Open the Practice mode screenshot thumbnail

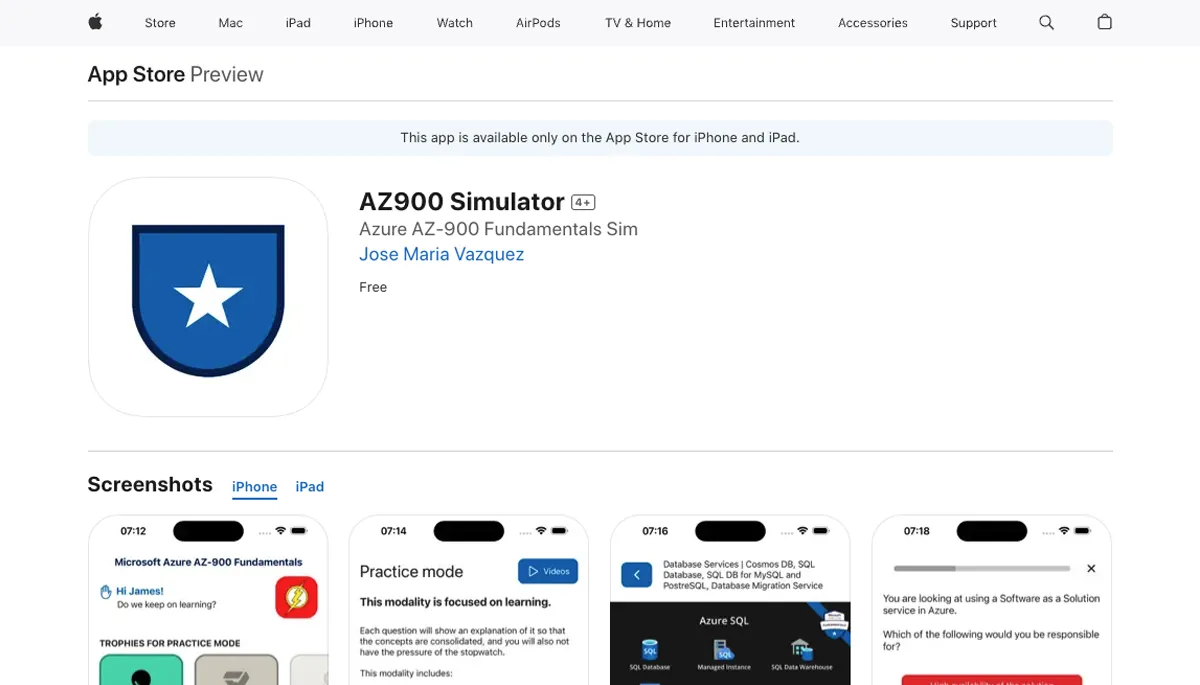tap(468, 600)
